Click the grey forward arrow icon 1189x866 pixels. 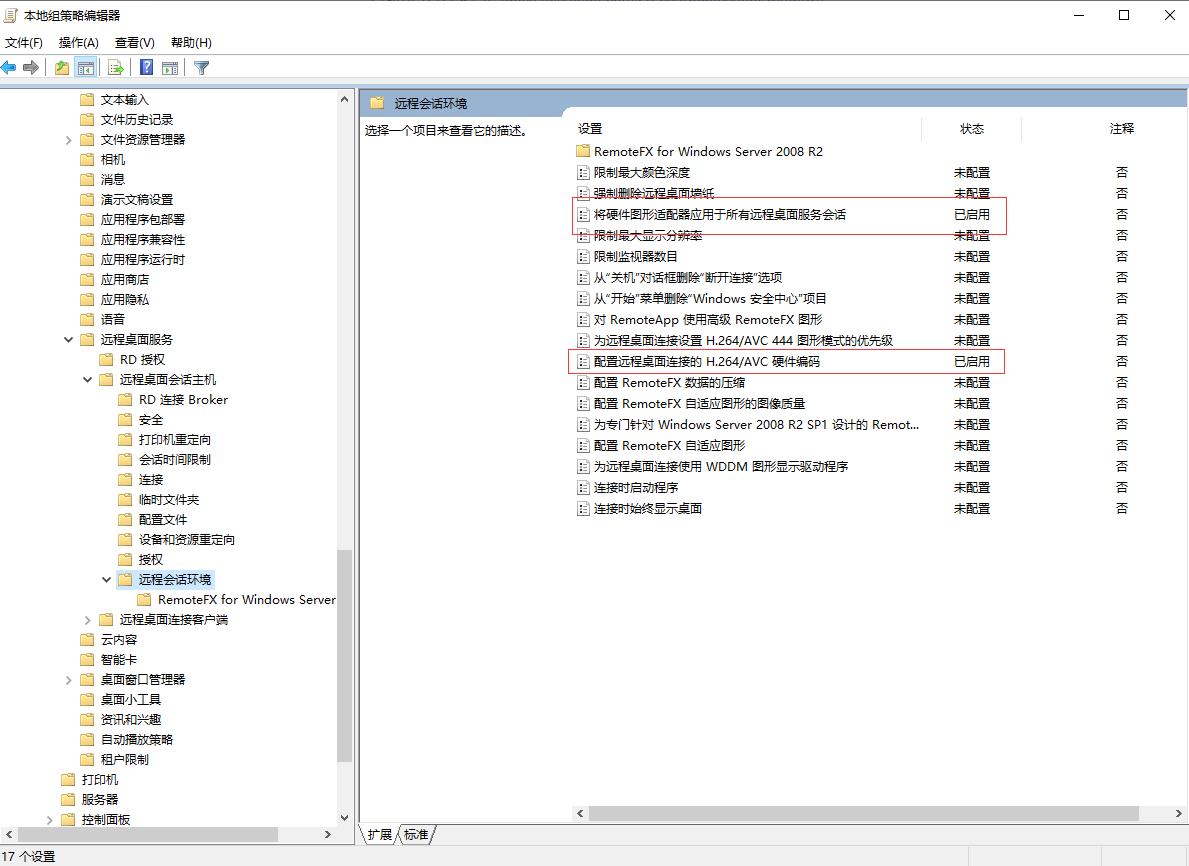click(31, 67)
